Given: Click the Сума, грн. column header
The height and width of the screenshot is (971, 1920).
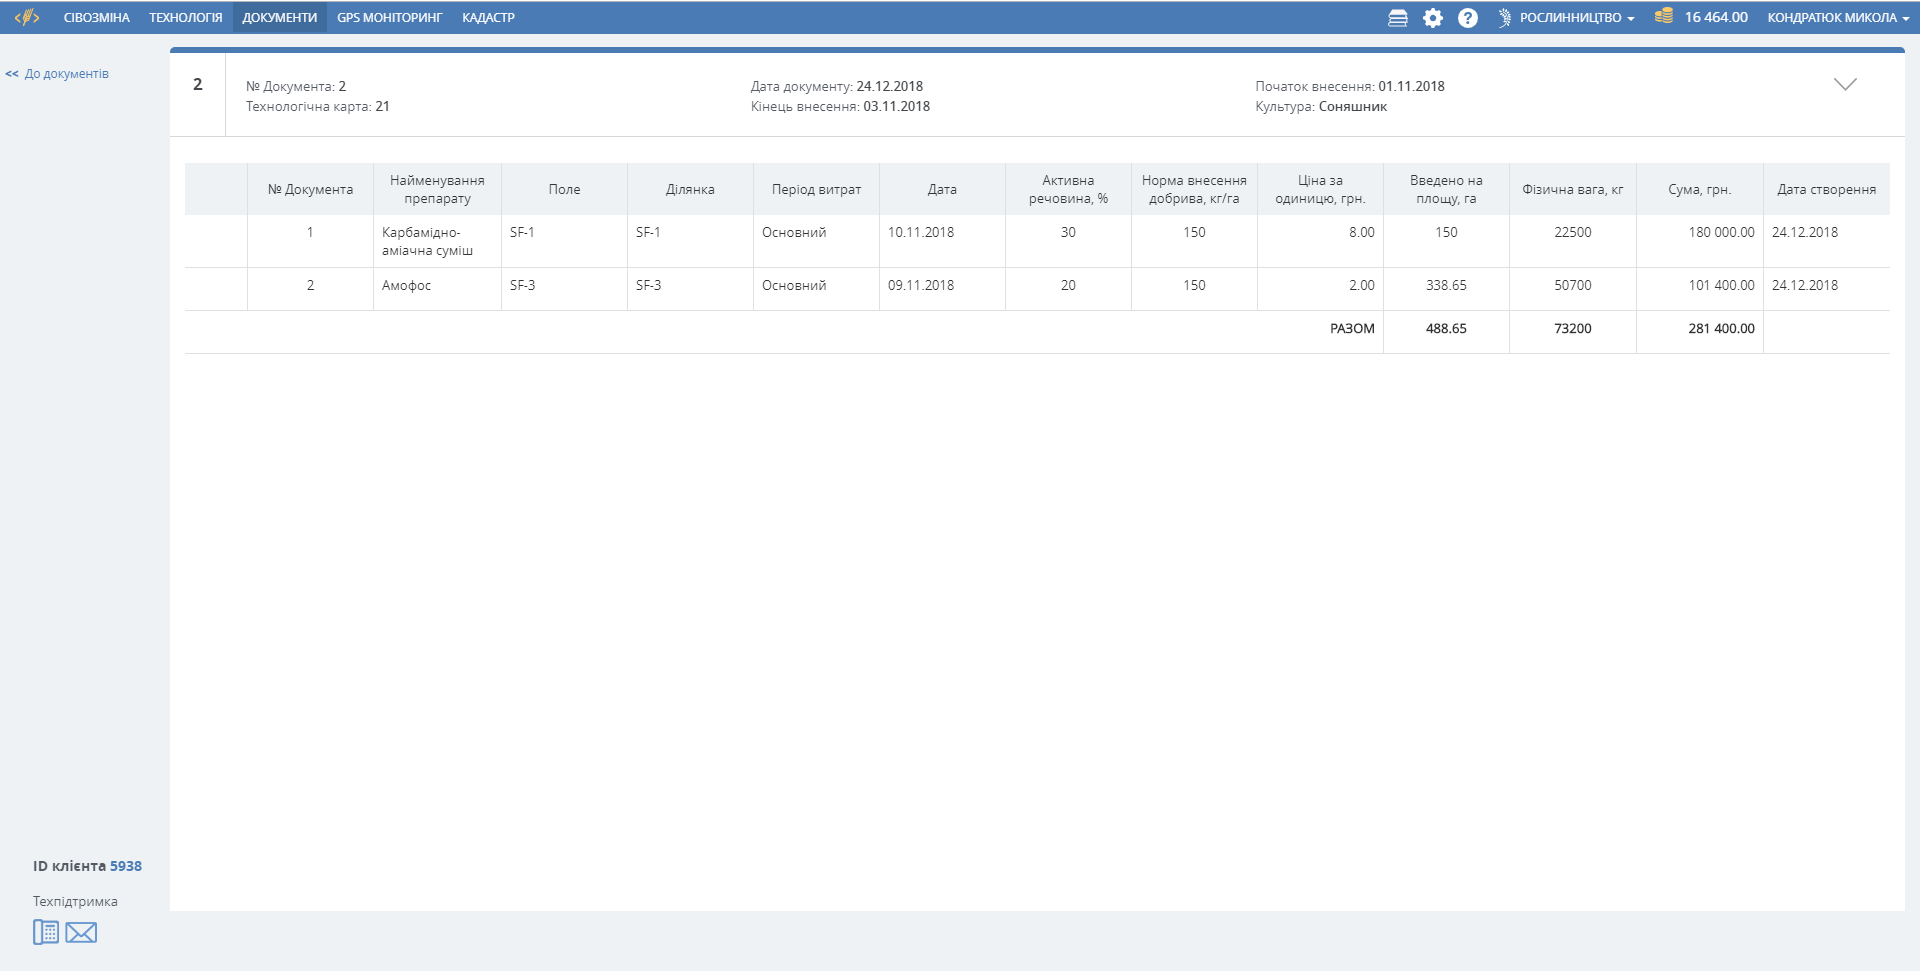Looking at the screenshot, I should 1699,190.
